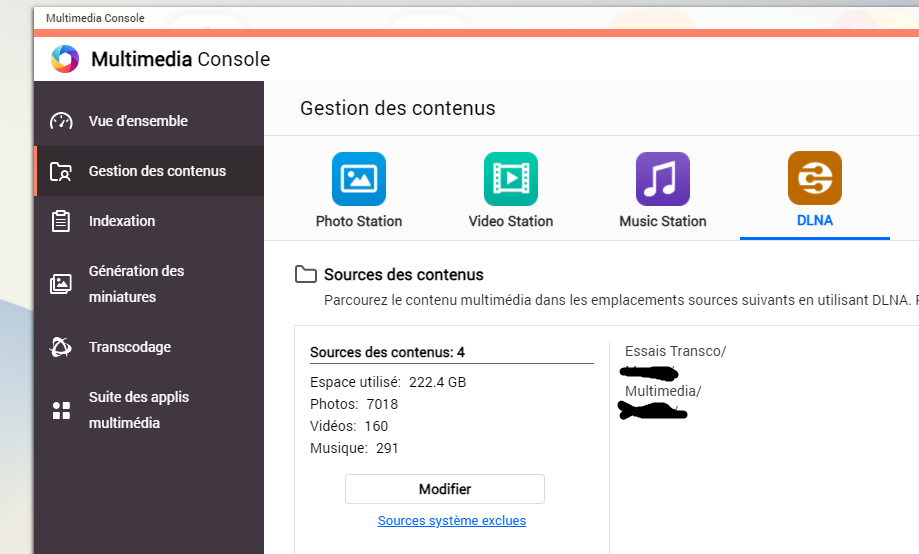This screenshot has width=919, height=554.
Task: Click the Modifier button
Action: (445, 489)
